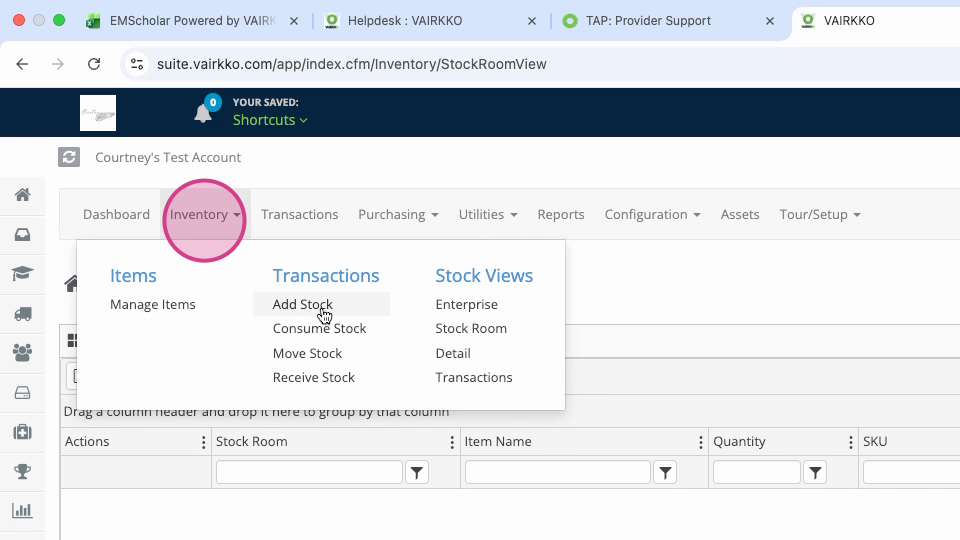The width and height of the screenshot is (960, 540).
Task: Click the refresh account icon beside Courtney's Test Account
Action: (69, 157)
